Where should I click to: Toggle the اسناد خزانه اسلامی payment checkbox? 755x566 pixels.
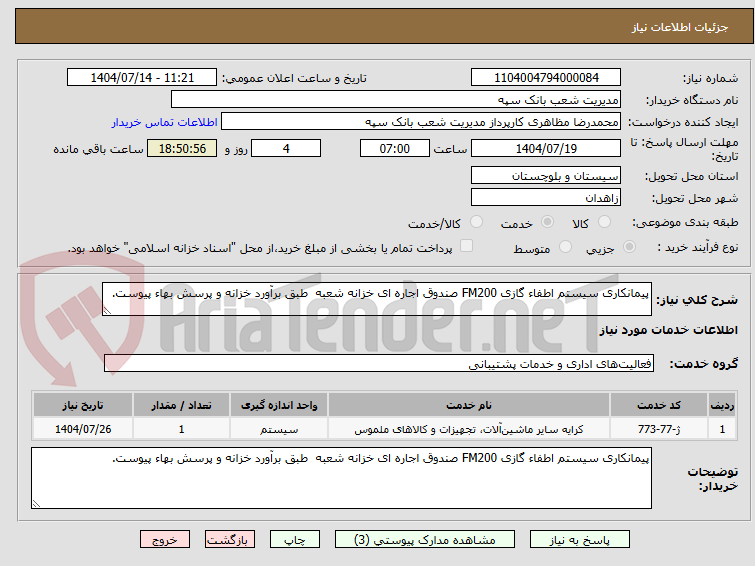tap(466, 246)
